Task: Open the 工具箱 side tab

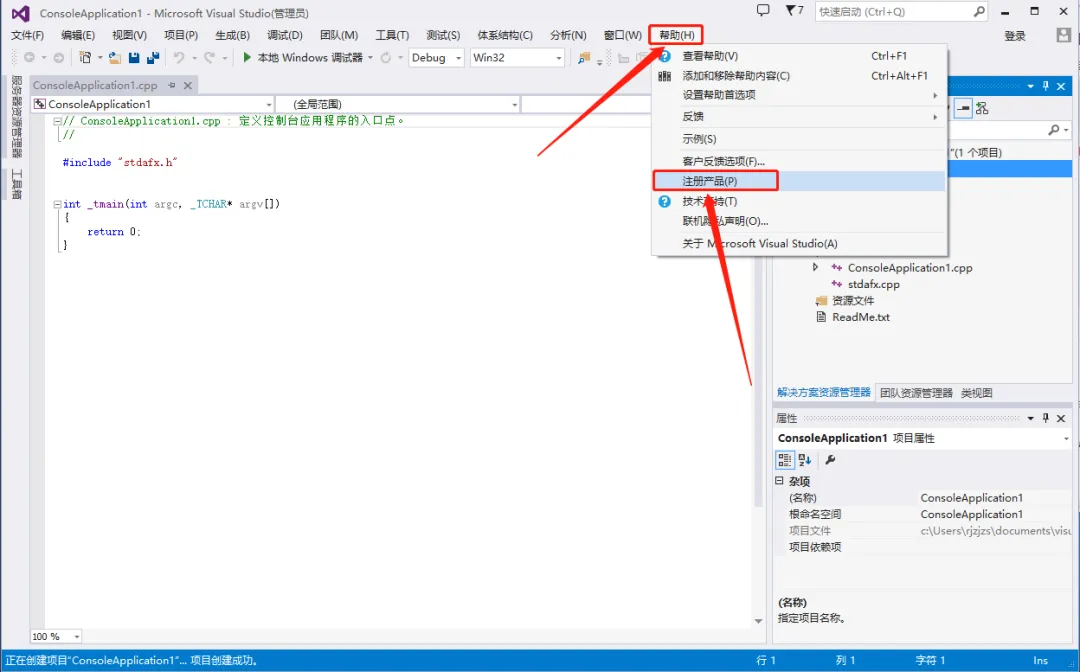Action: pyautogui.click(x=17, y=184)
